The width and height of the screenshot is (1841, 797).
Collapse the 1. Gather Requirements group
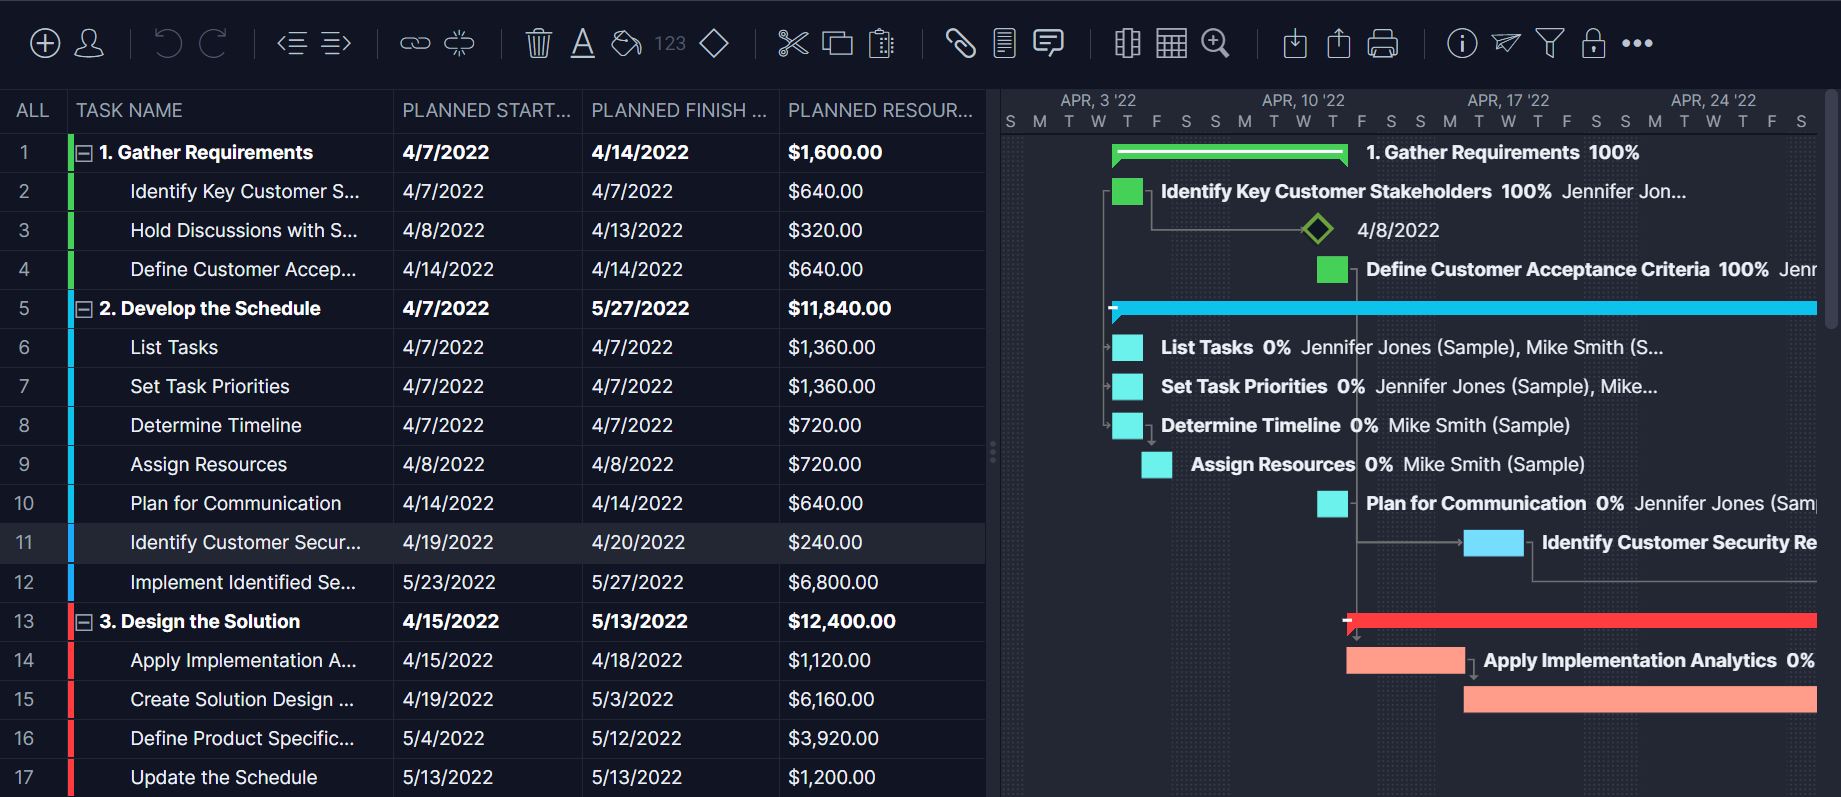(85, 153)
